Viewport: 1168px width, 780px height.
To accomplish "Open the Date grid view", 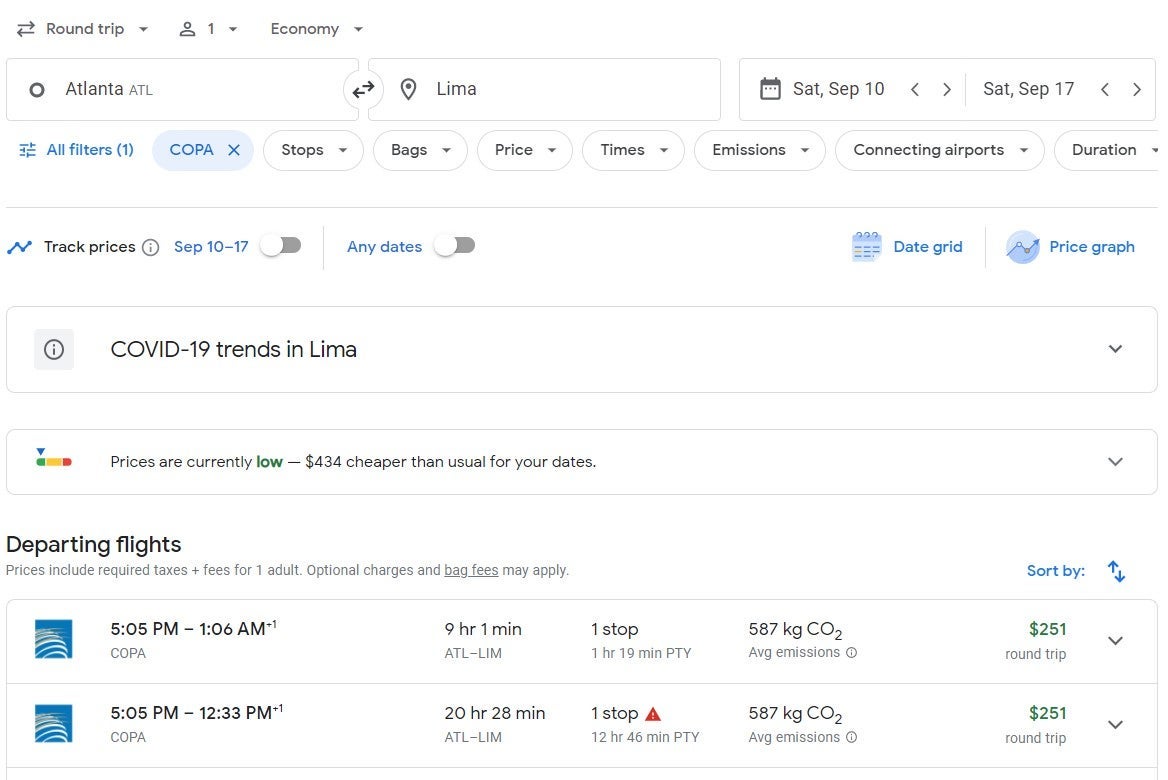I will point(907,247).
